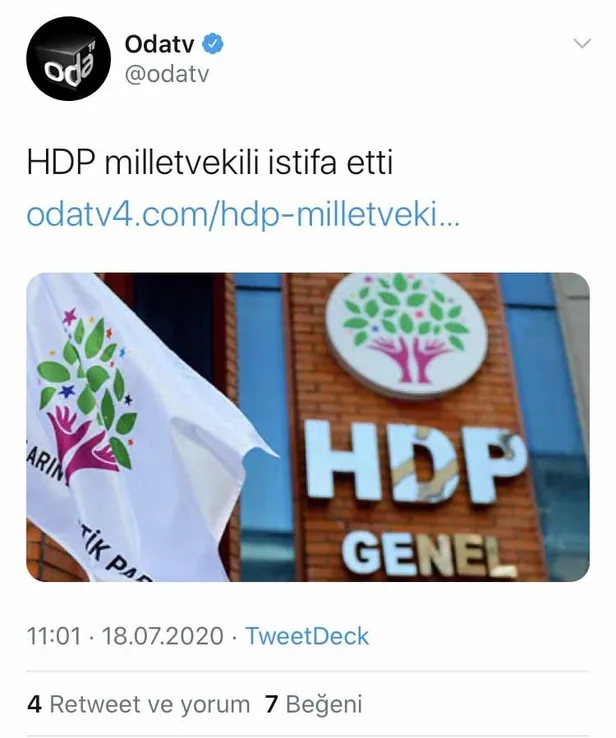616x738 pixels.
Task: View the 4 Retweet ve yorum list
Action: coord(139,705)
